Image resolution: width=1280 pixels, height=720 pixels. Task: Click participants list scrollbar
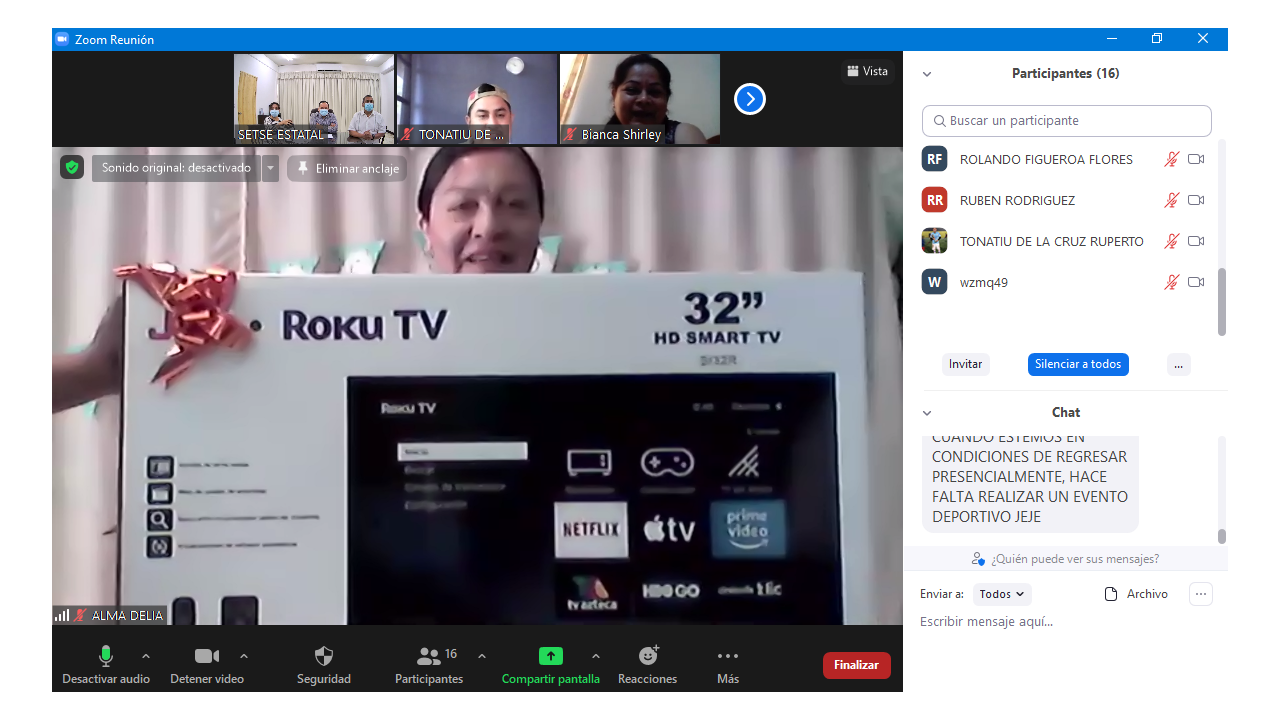point(1222,302)
